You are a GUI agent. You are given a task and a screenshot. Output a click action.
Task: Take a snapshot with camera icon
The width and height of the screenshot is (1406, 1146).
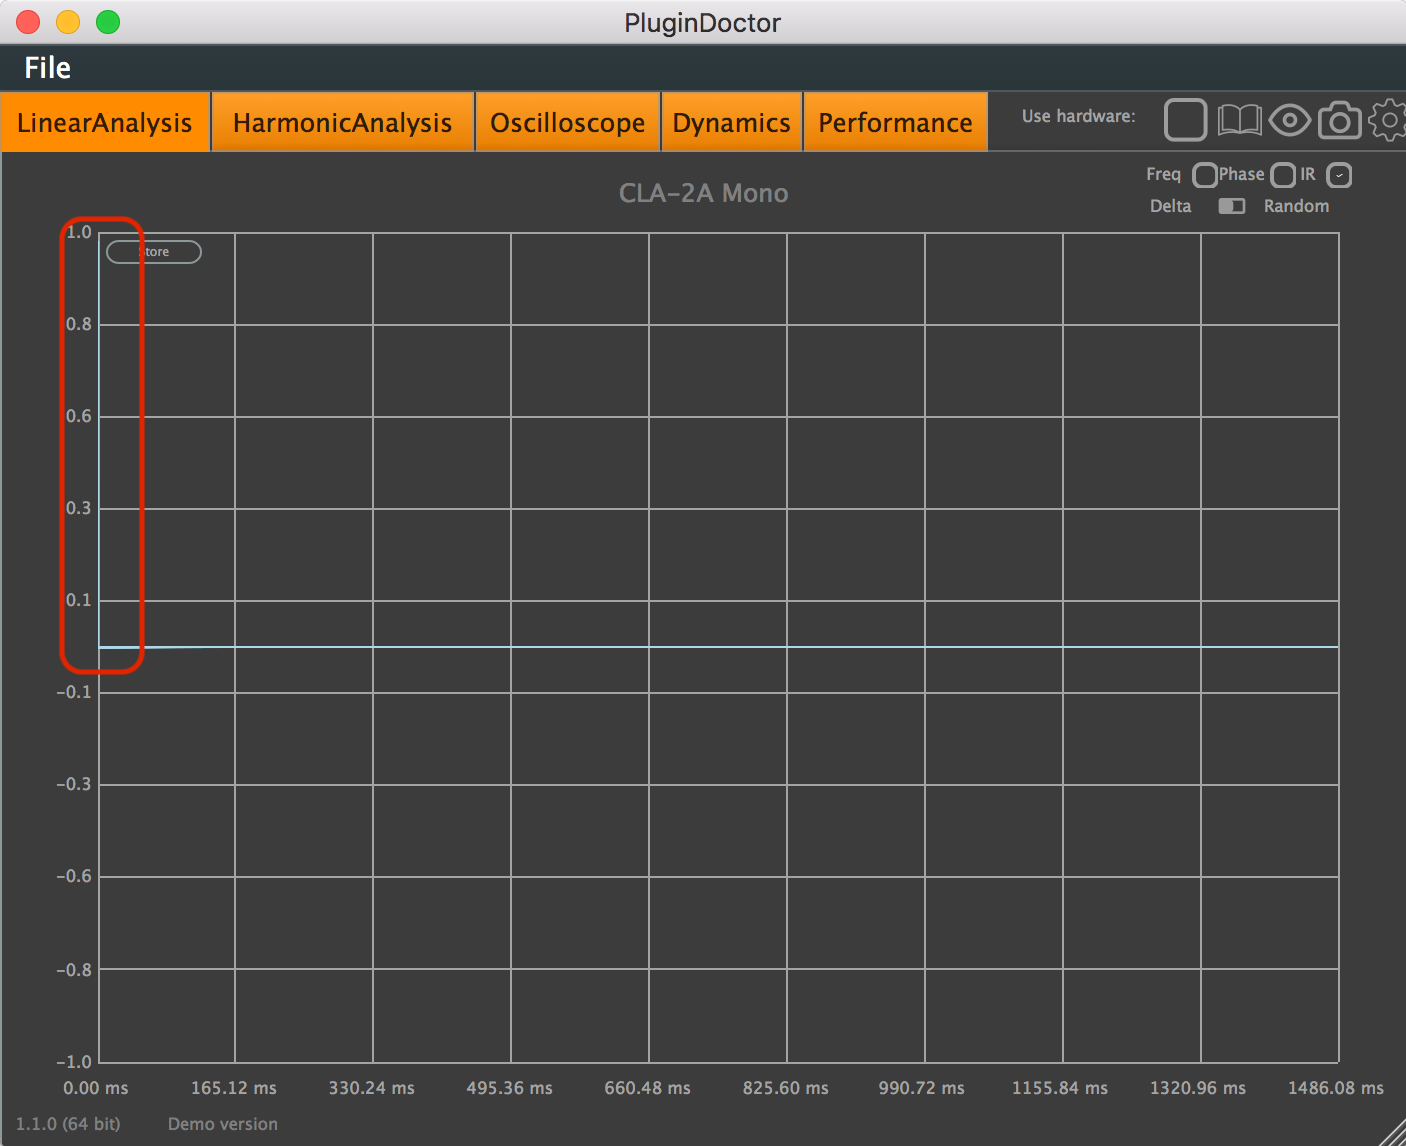point(1340,120)
